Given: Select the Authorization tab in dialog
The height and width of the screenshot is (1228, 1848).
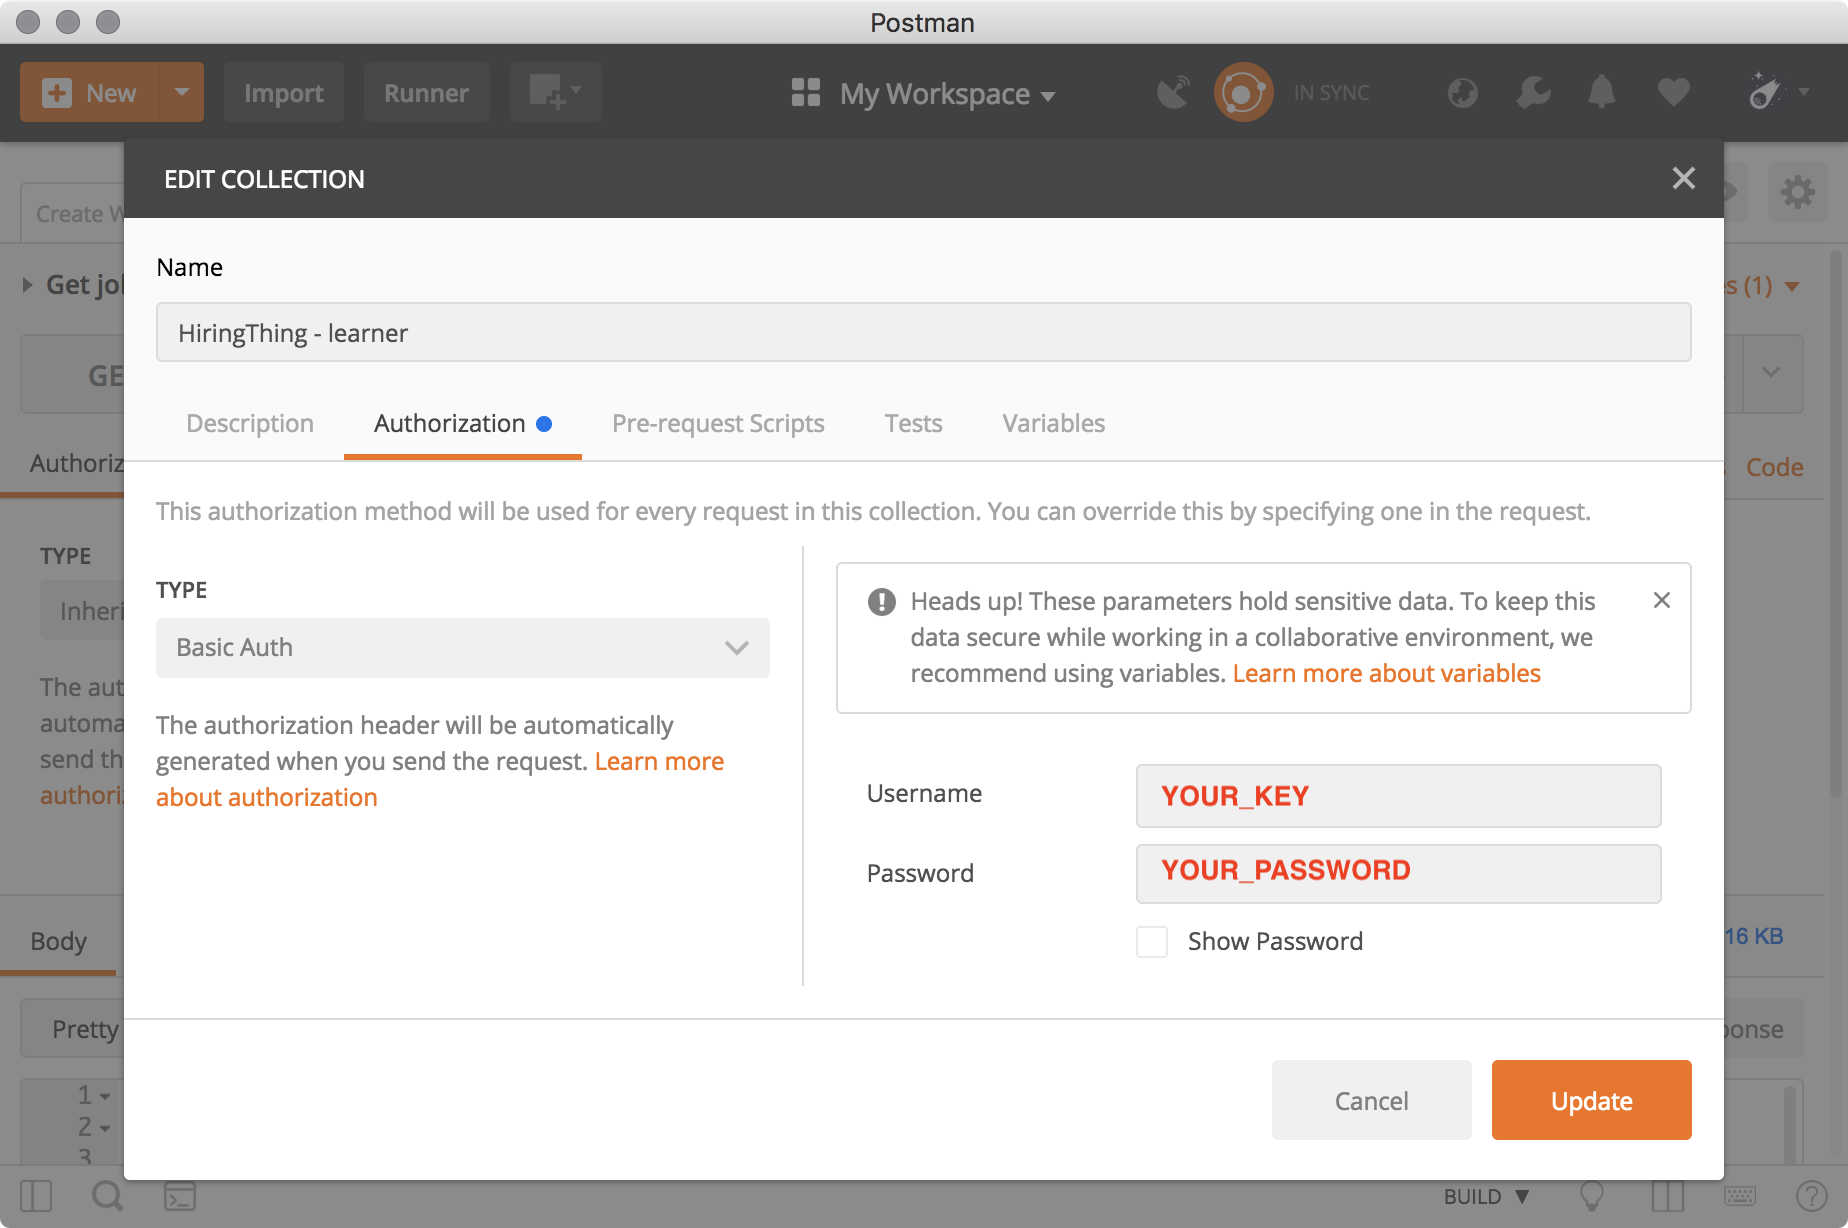Looking at the screenshot, I should click(x=462, y=424).
